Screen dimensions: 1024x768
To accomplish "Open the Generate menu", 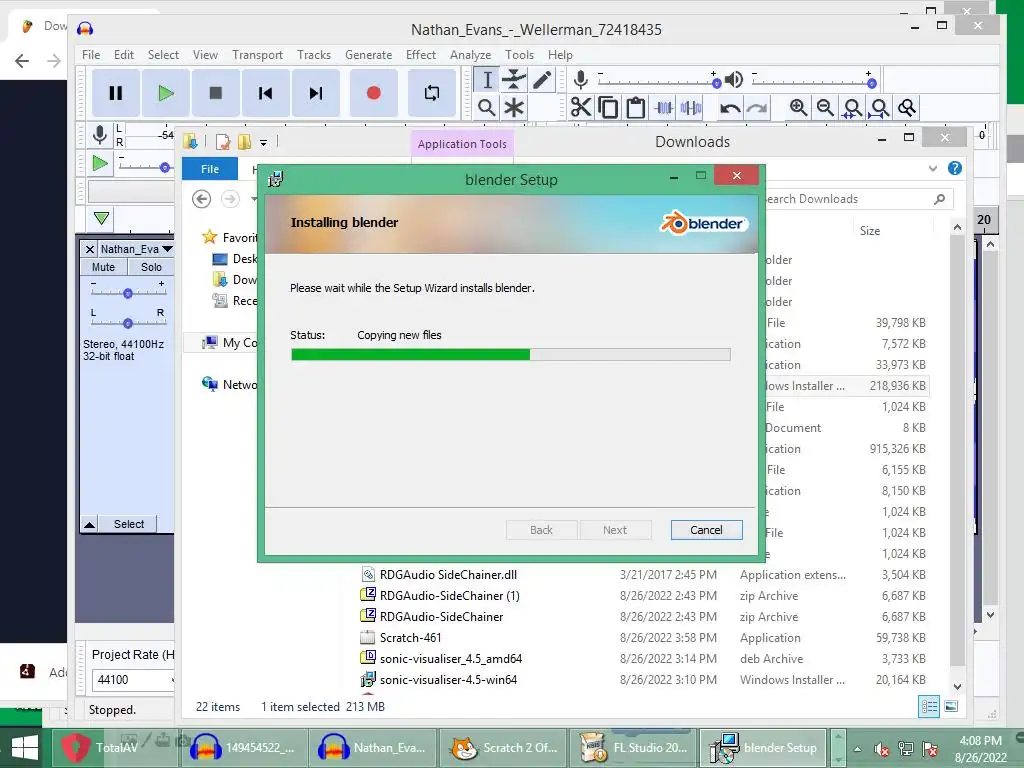I will tap(368, 55).
